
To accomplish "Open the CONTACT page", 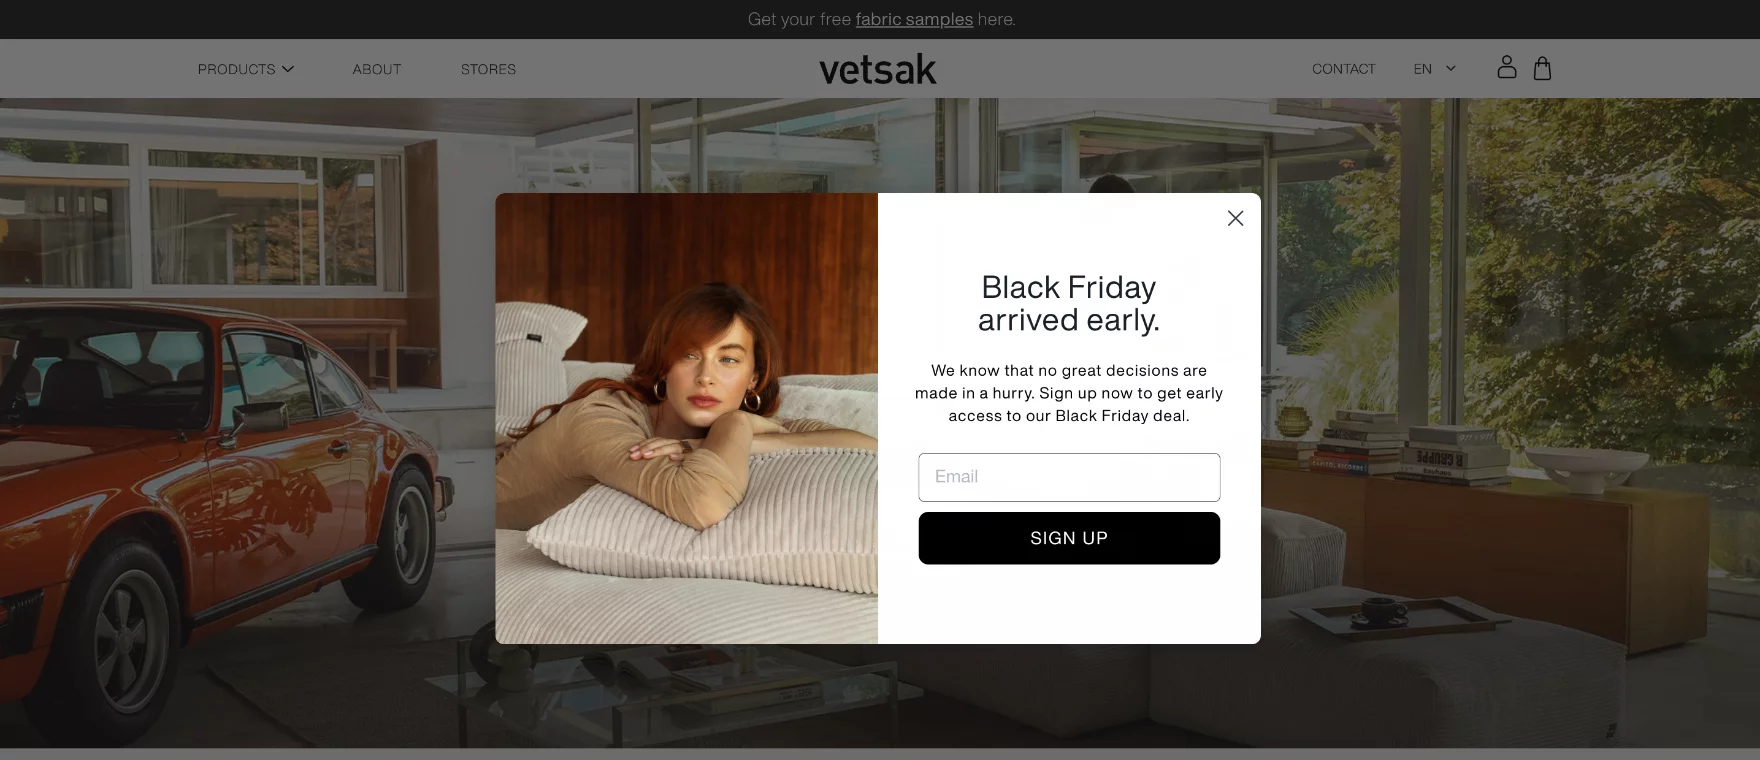I will pyautogui.click(x=1343, y=69).
